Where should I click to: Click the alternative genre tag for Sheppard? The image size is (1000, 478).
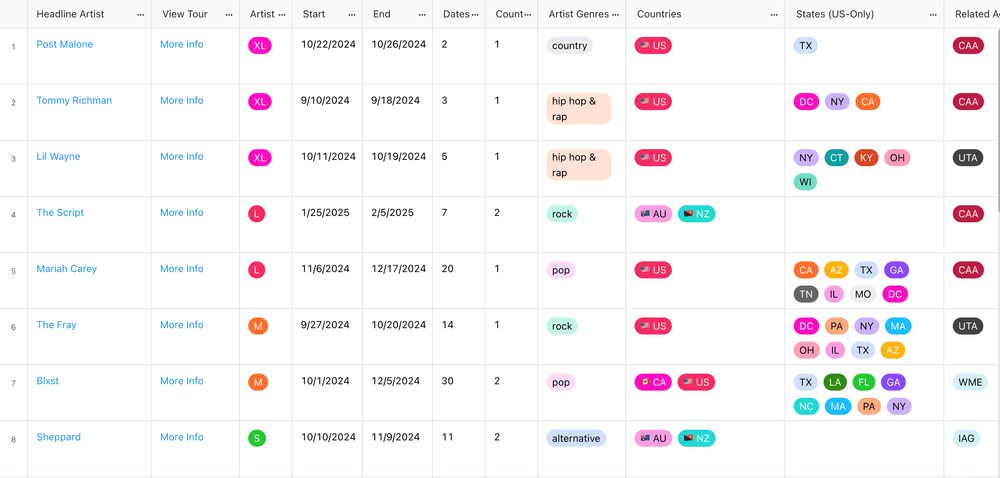pyautogui.click(x=576, y=438)
